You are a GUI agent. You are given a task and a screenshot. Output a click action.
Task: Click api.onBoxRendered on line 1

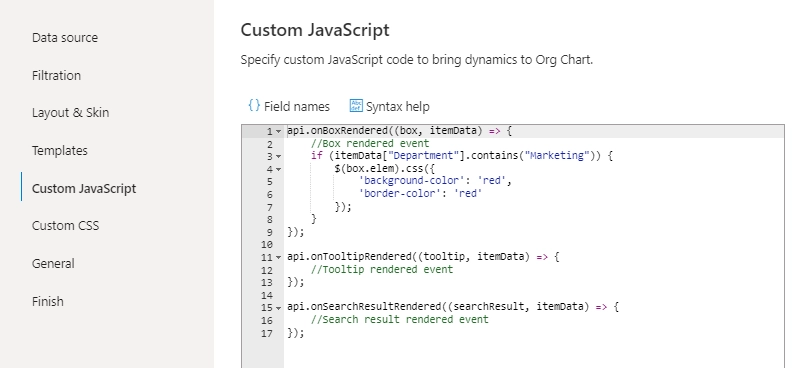pyautogui.click(x=337, y=130)
